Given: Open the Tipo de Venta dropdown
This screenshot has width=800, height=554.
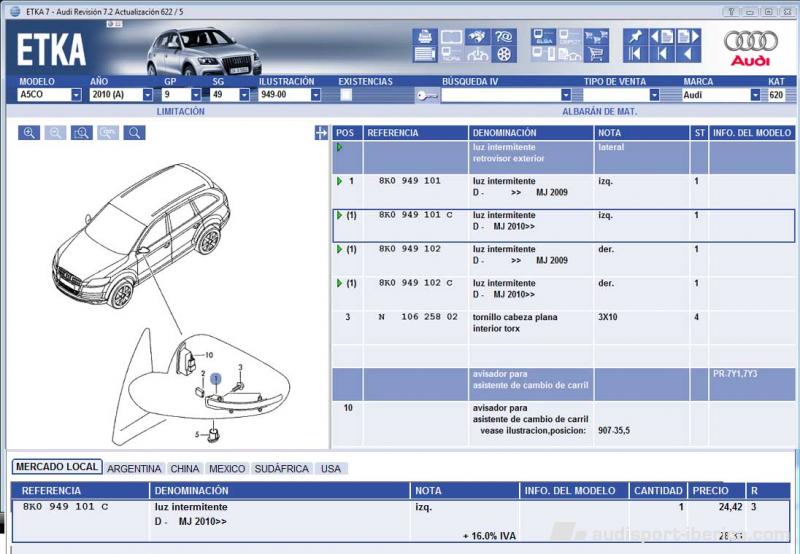Looking at the screenshot, I should (654, 95).
